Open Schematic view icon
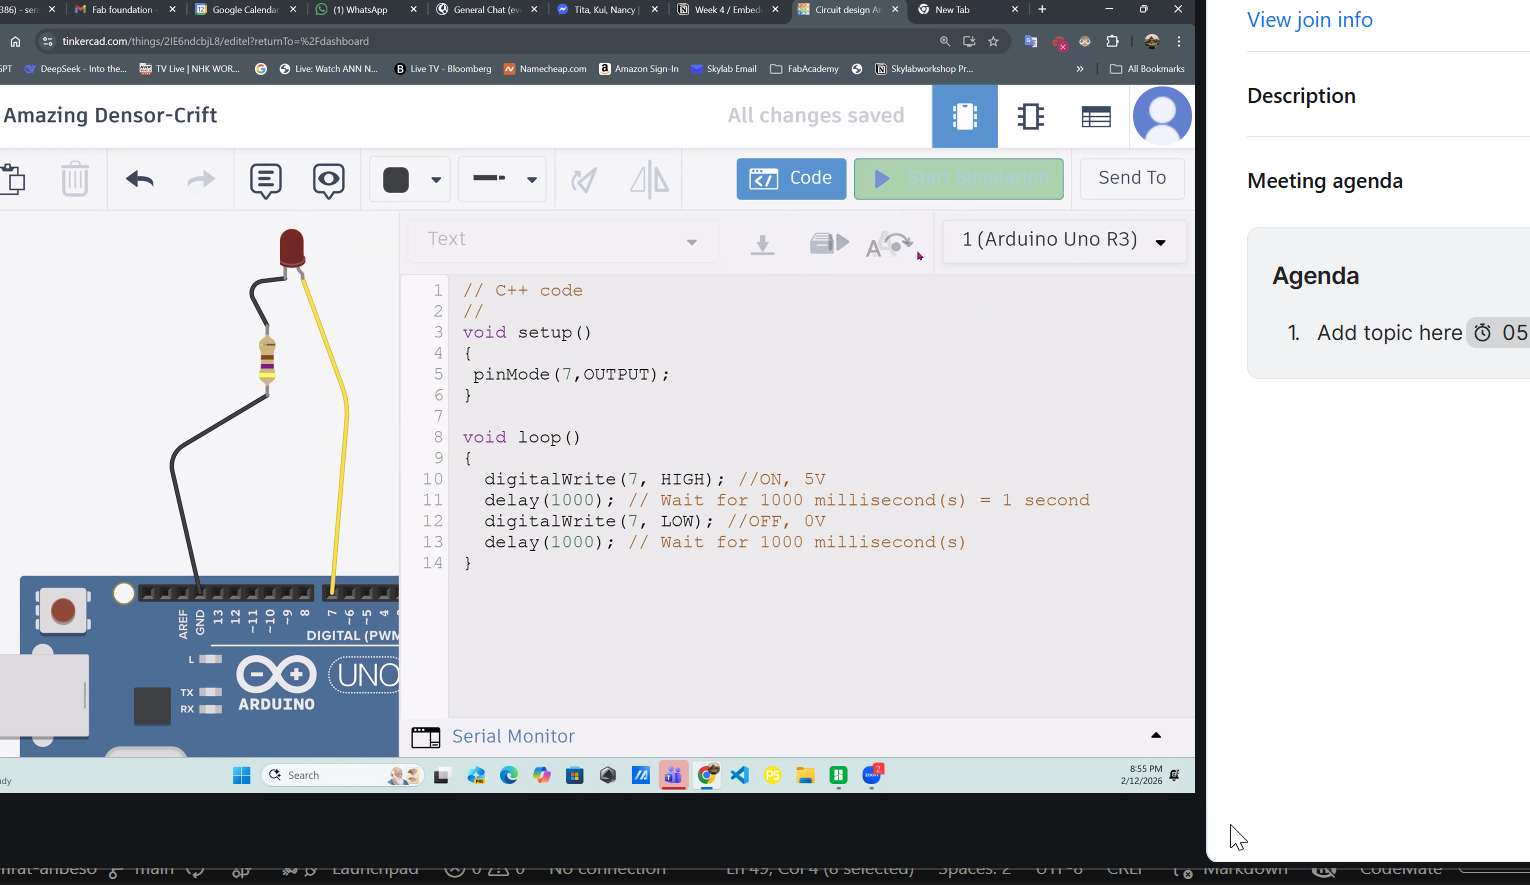1530x885 pixels. pyautogui.click(x=1030, y=116)
